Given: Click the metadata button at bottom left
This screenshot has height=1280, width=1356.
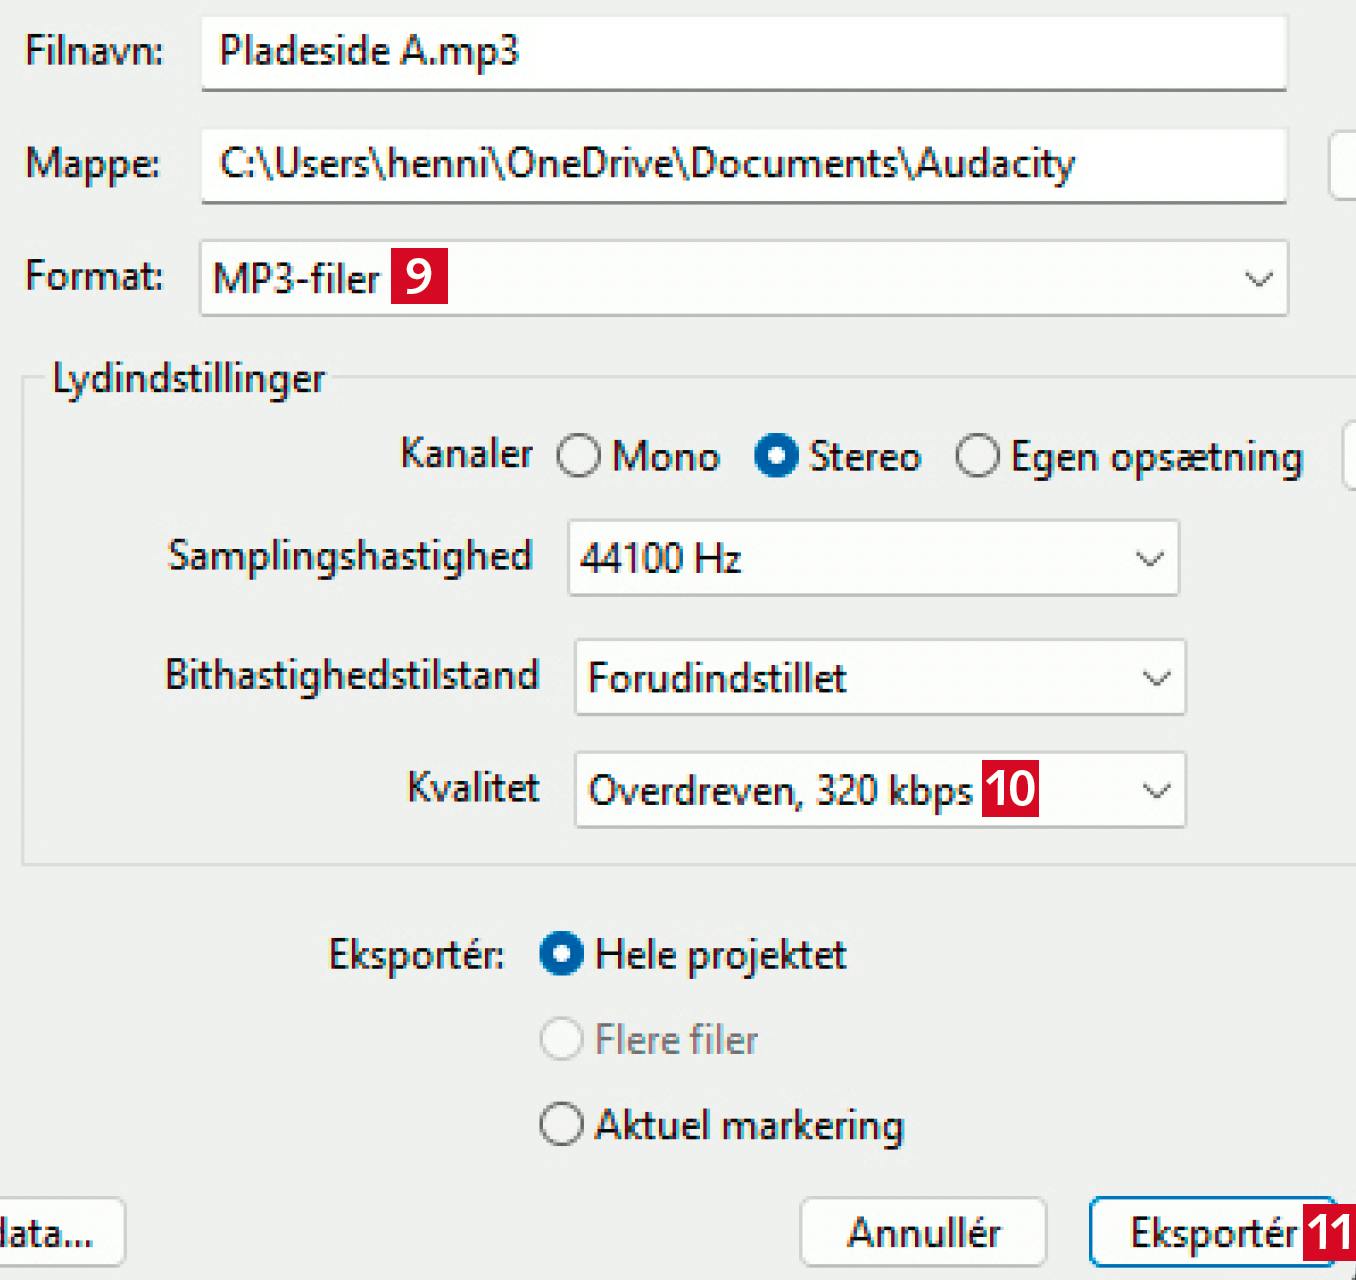Looking at the screenshot, I should click(x=58, y=1232).
